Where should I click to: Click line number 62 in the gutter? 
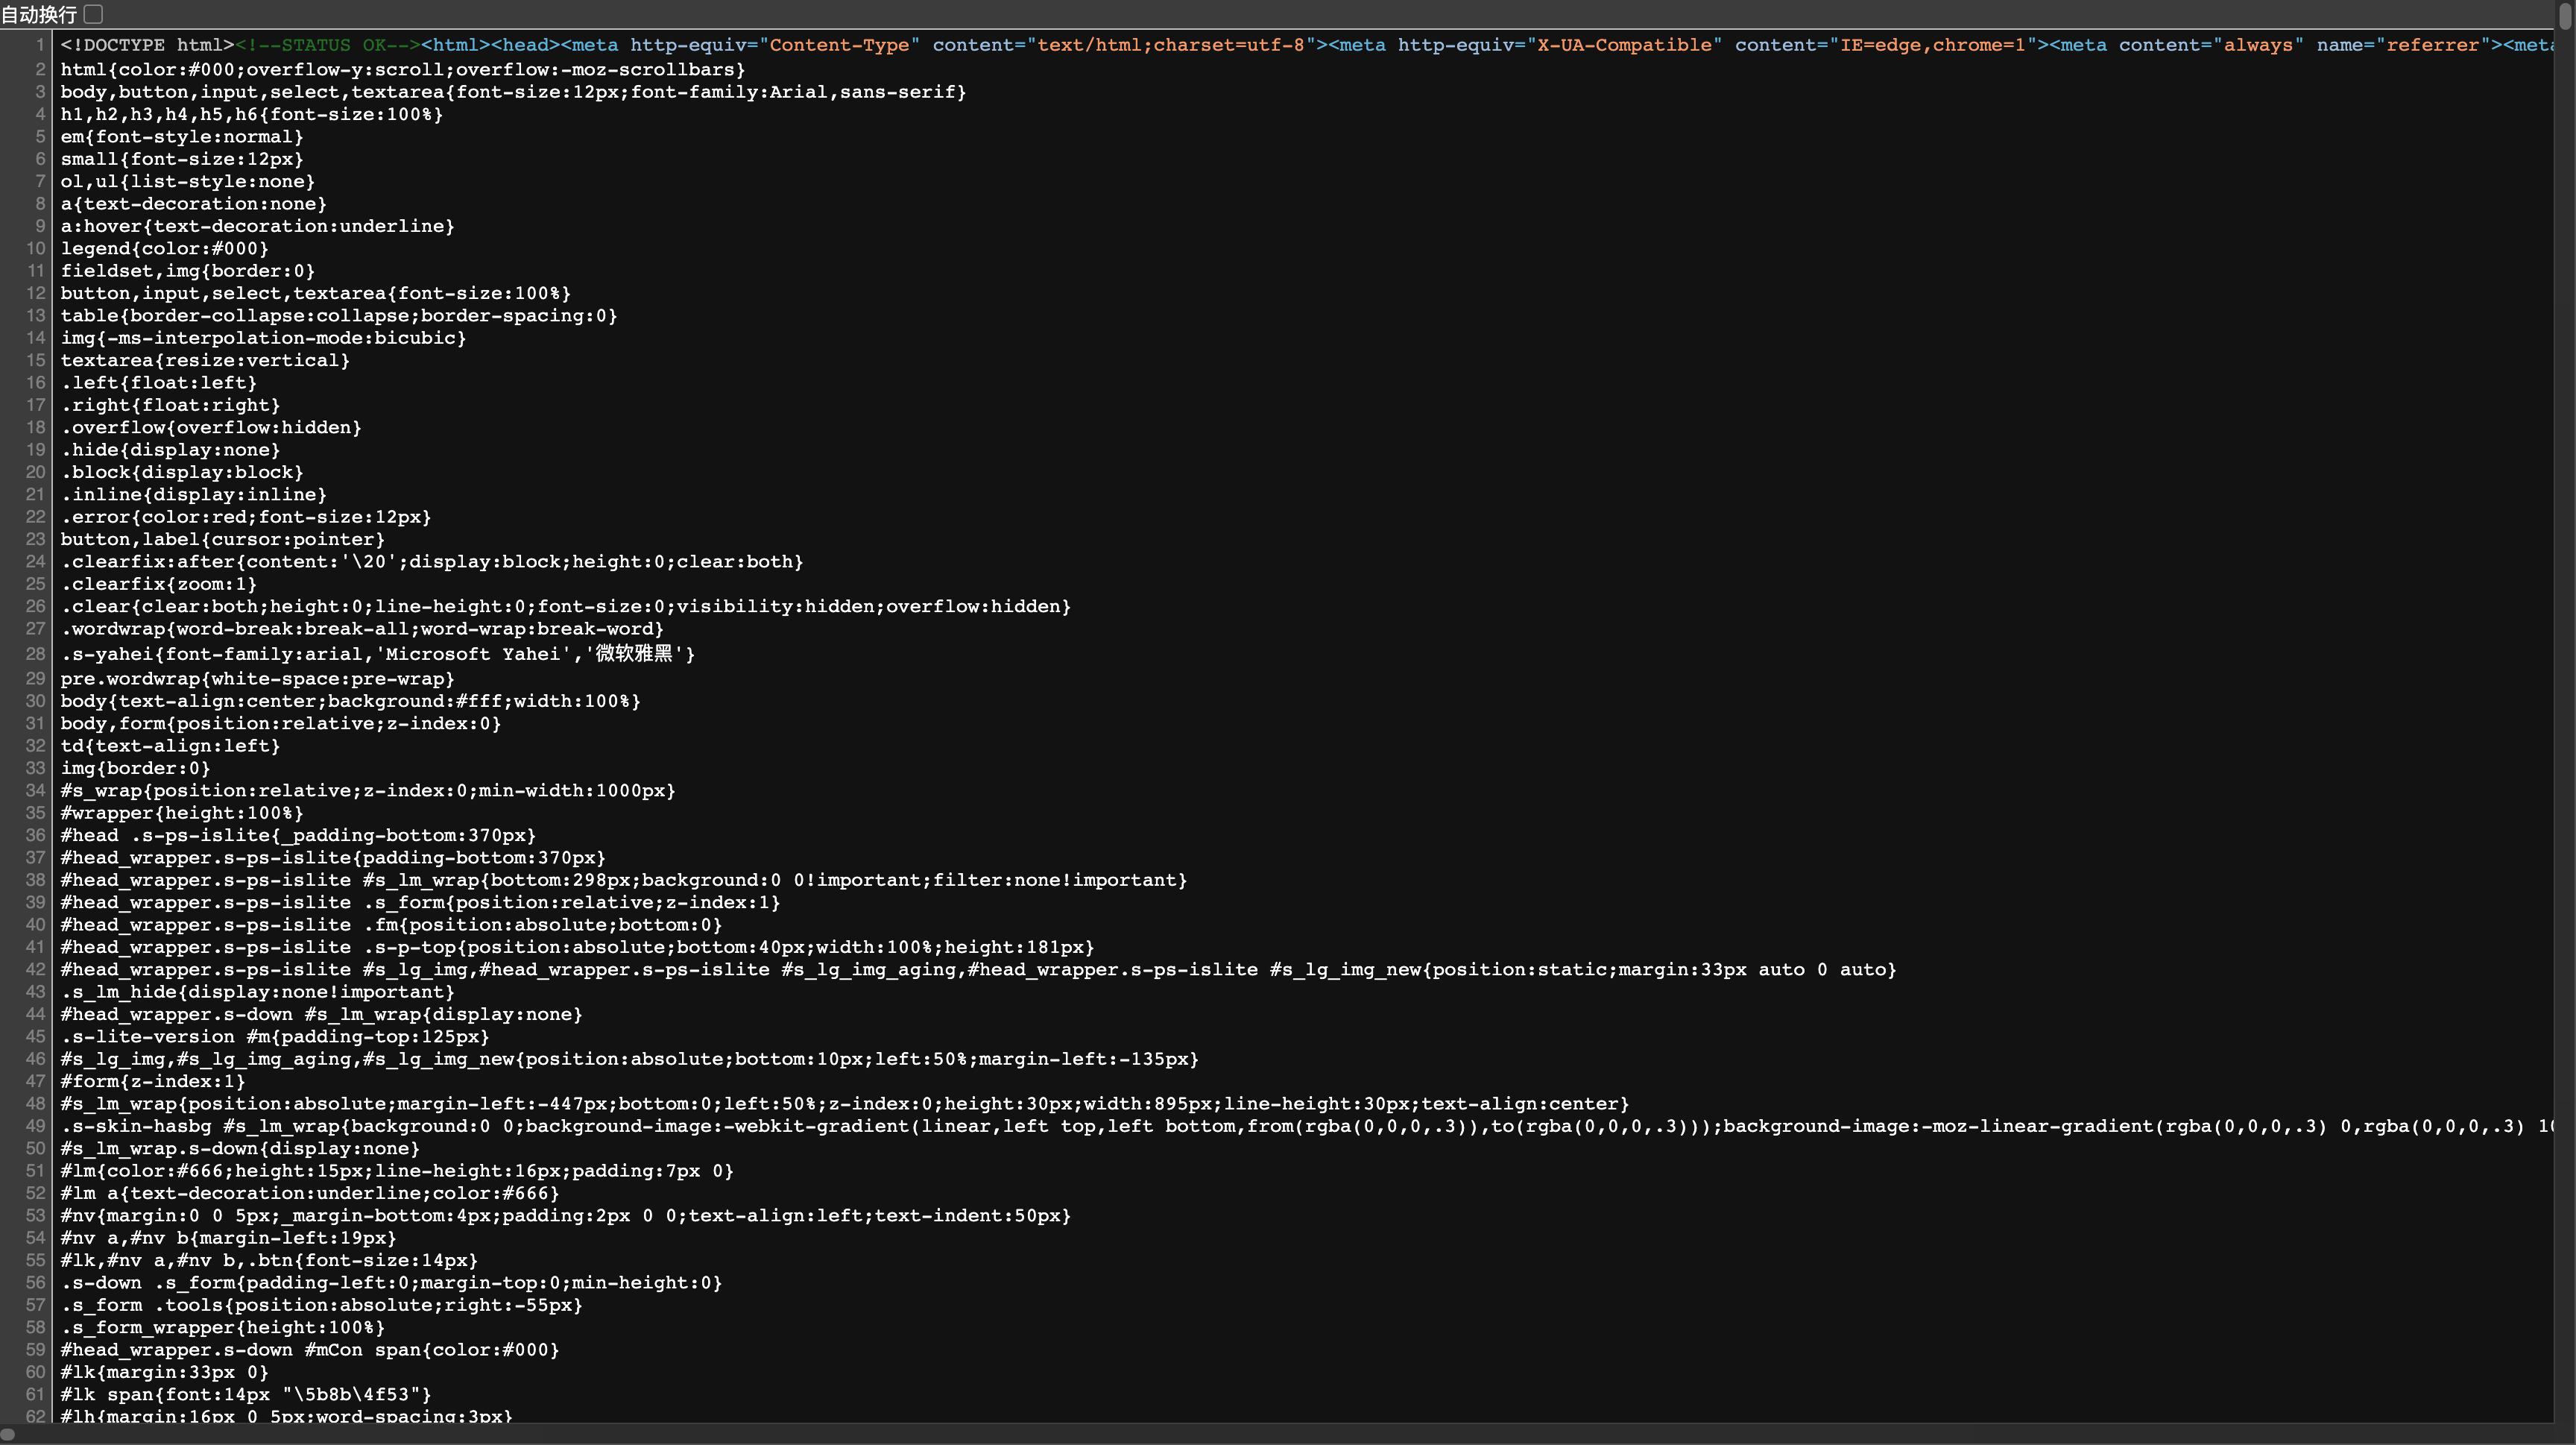click(x=36, y=1416)
